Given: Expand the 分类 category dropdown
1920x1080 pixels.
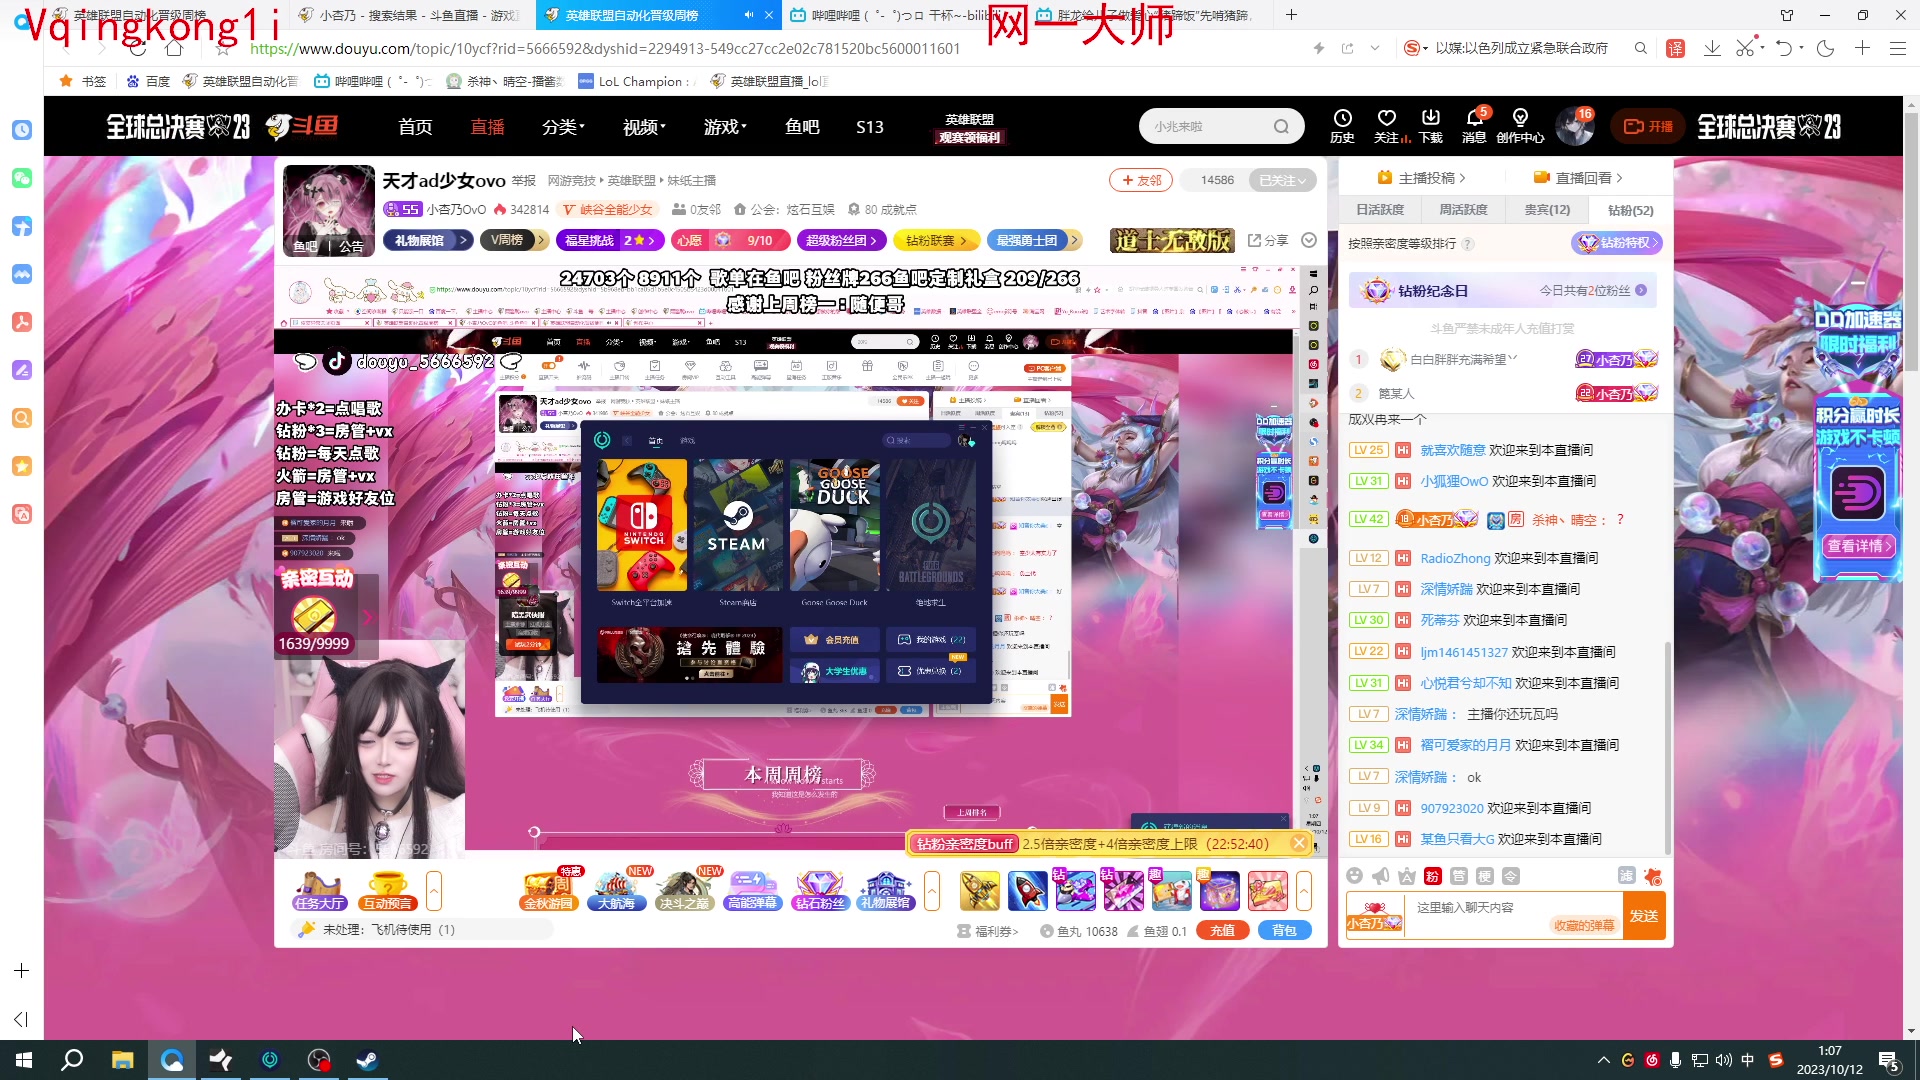Looking at the screenshot, I should point(563,127).
